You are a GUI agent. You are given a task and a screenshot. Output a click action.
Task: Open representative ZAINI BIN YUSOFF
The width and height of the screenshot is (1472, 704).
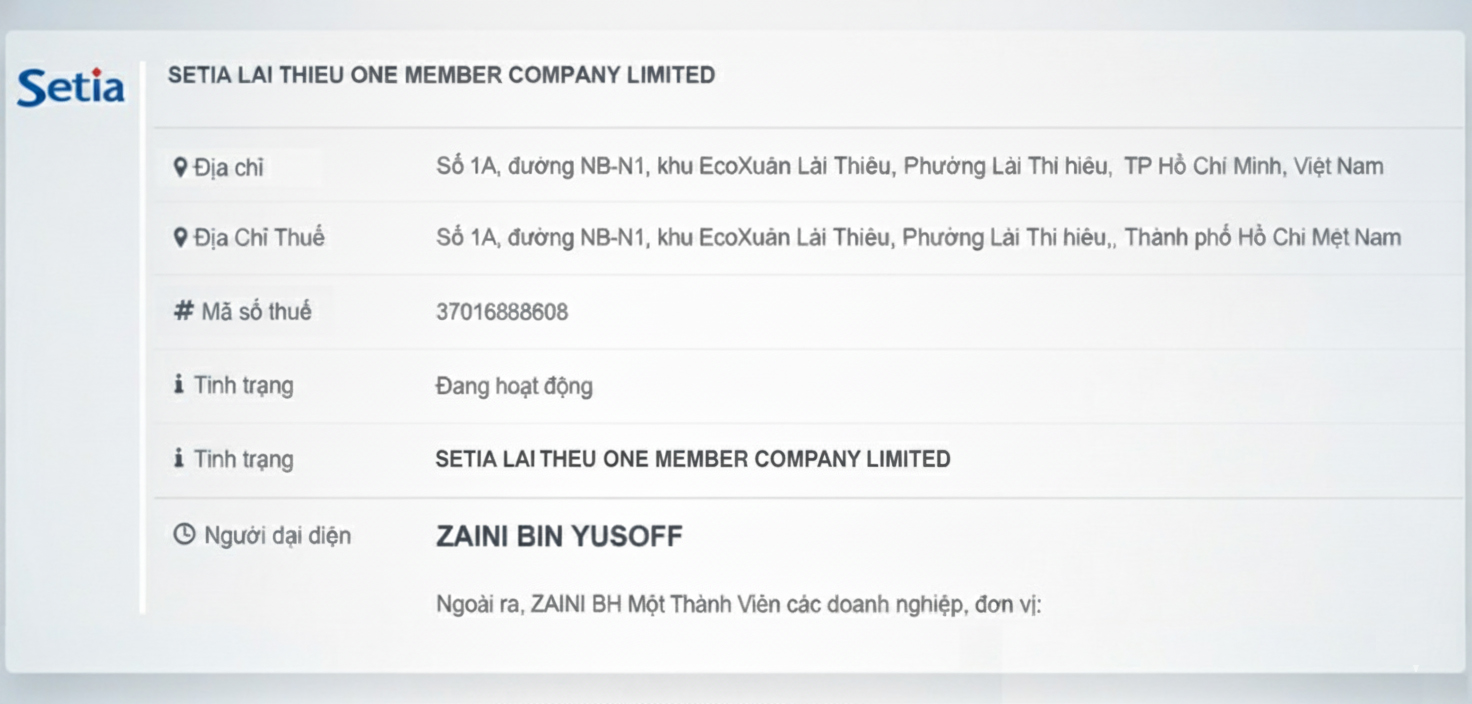click(559, 537)
